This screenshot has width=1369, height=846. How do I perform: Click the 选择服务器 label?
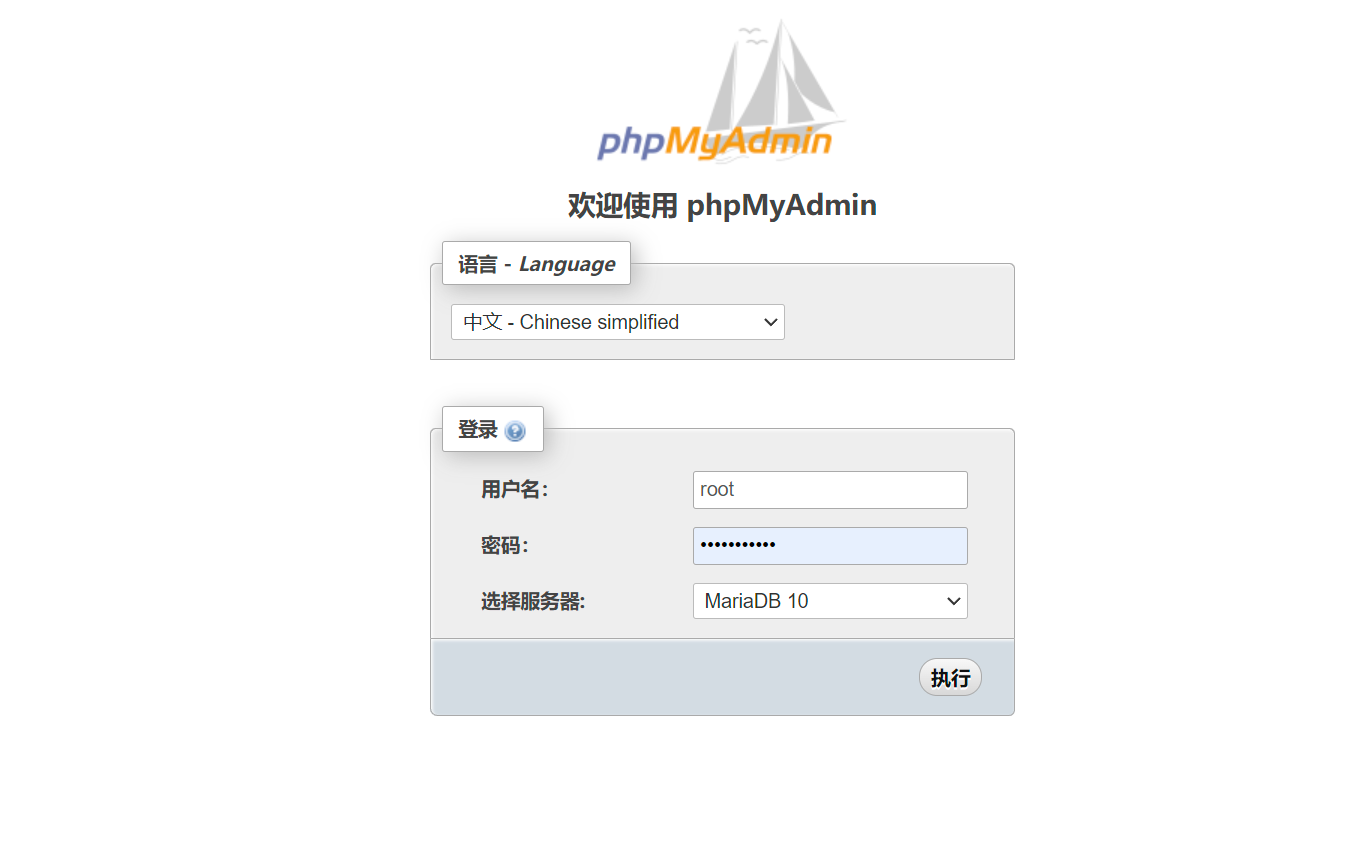pyautogui.click(x=533, y=602)
